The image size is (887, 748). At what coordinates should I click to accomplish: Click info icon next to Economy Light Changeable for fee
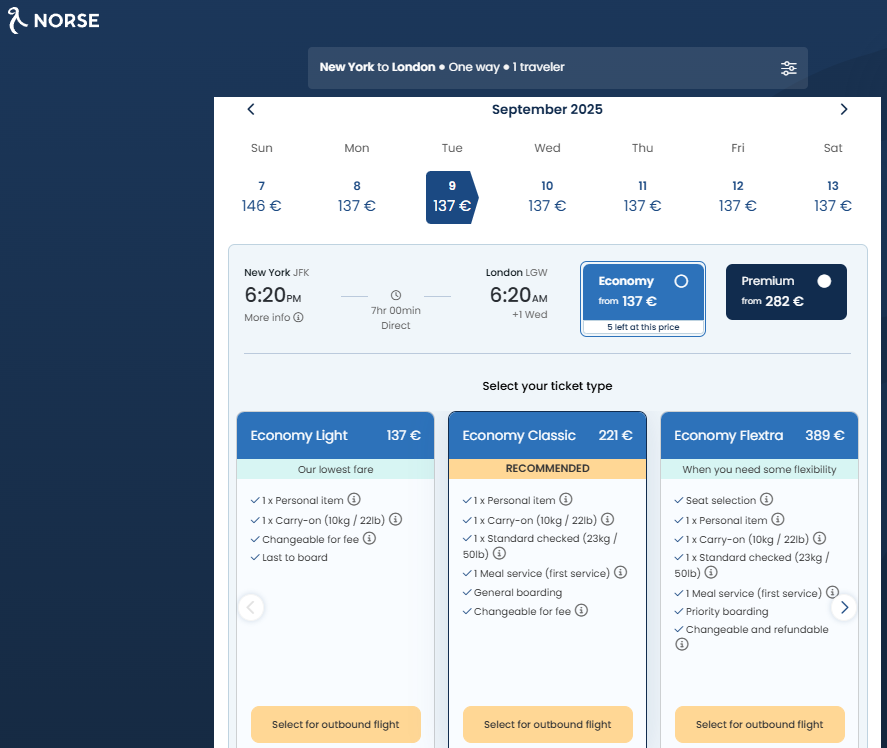coord(369,538)
